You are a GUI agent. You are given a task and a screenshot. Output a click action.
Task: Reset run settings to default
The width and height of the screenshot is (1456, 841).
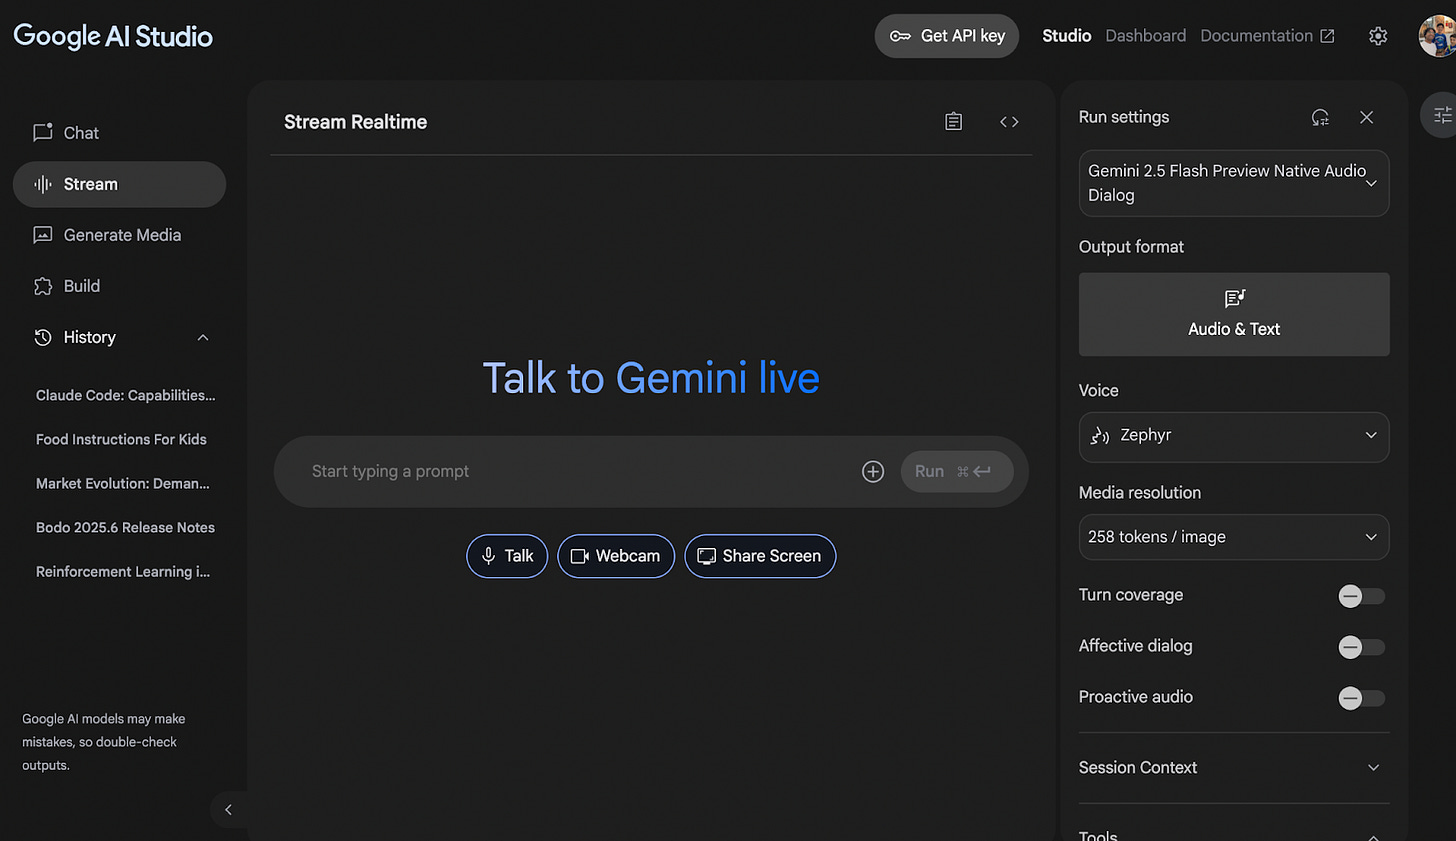[1320, 117]
